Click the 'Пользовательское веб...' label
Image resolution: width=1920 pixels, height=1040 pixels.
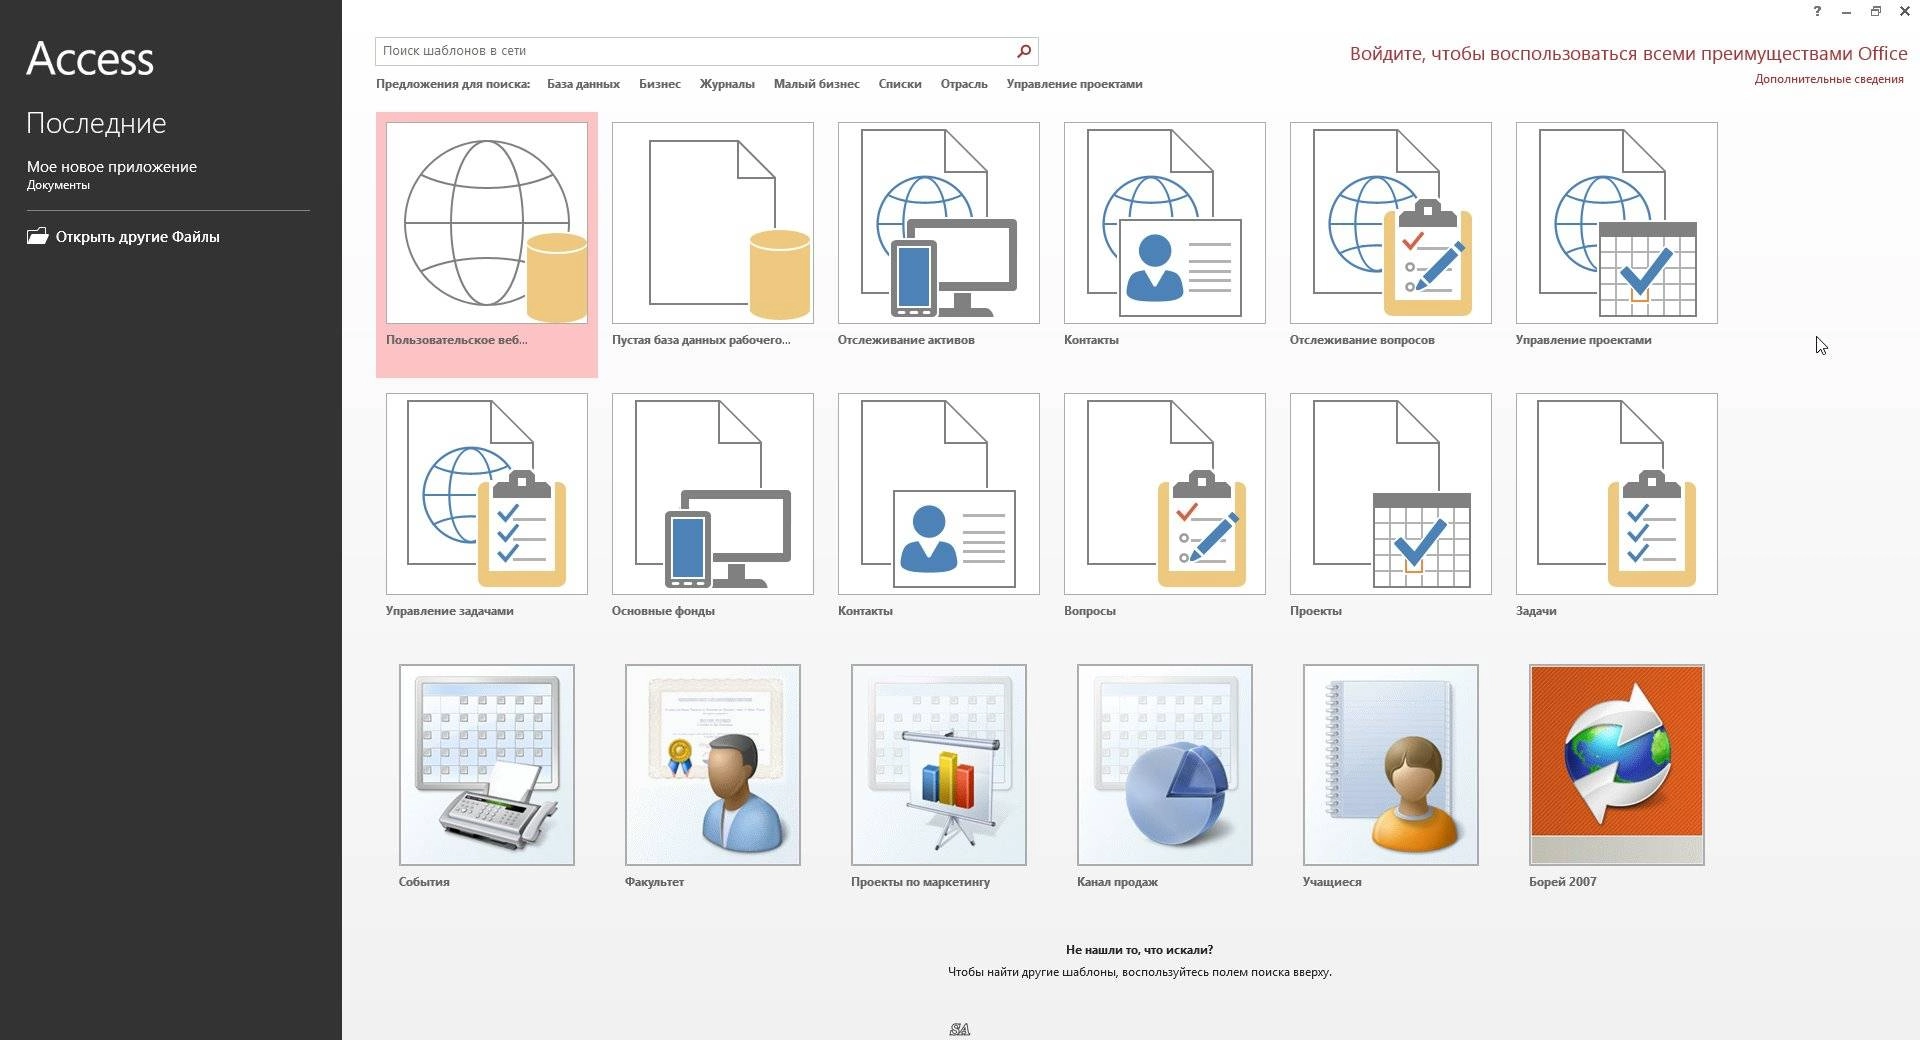457,340
